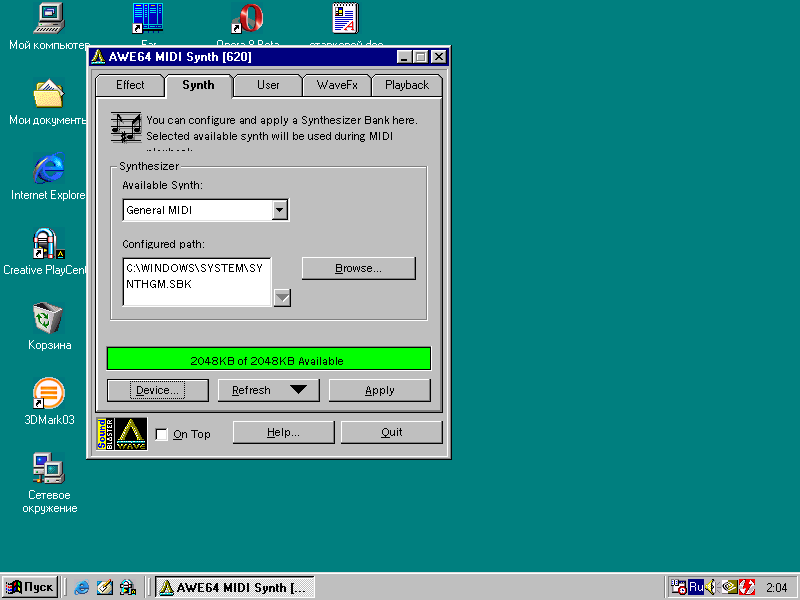The width and height of the screenshot is (800, 600).
Task: Click the PlayCenter icon in quick launch
Action: pos(128,587)
